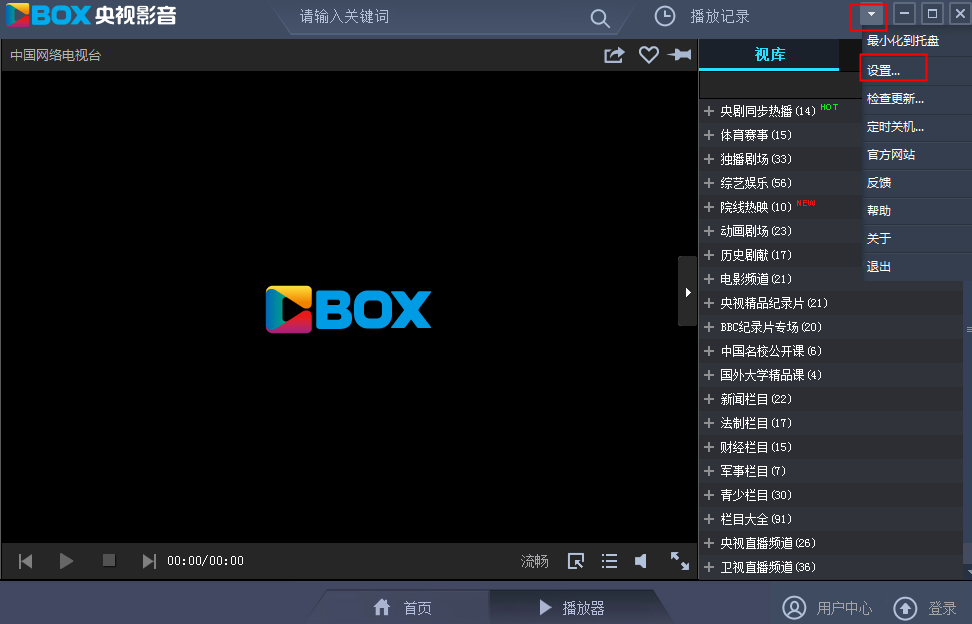This screenshot has height=624, width=972.
Task: Toggle favorite with the heart icon
Action: 648,55
